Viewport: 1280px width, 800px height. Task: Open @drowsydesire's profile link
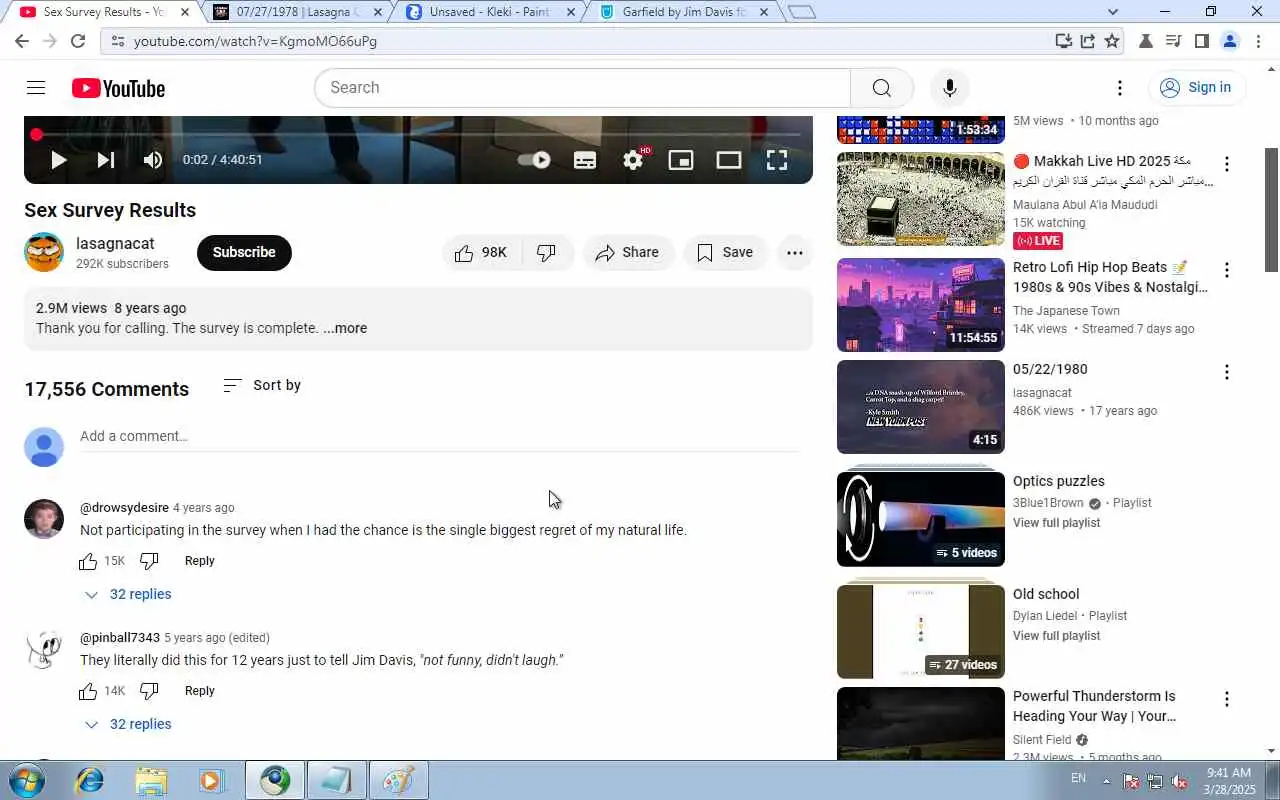124,508
